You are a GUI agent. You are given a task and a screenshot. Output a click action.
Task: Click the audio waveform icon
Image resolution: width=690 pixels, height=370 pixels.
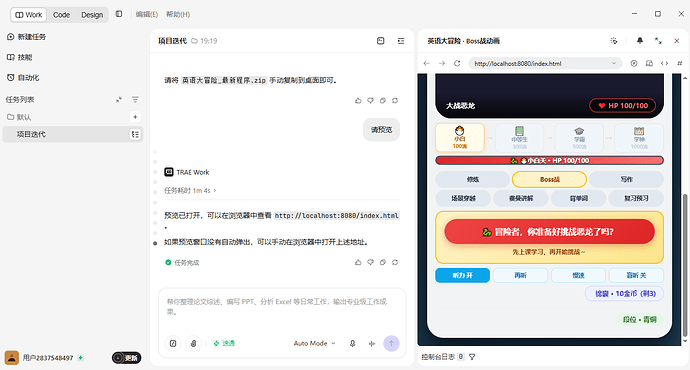click(372, 344)
